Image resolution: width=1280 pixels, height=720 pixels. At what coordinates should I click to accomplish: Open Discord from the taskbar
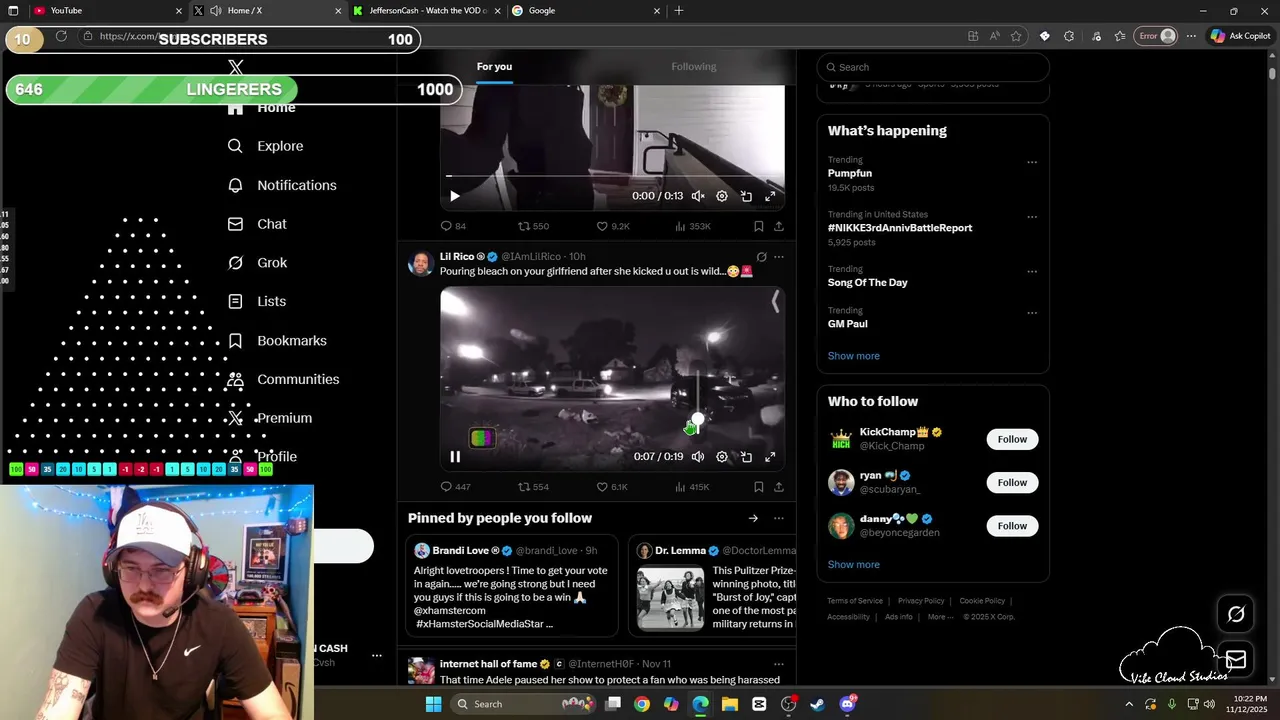(847, 704)
